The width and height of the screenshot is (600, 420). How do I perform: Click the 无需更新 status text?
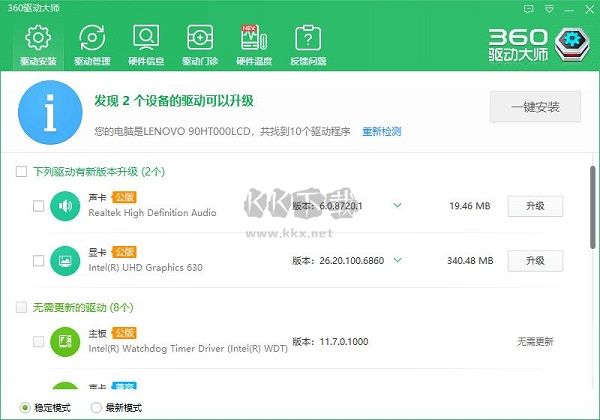[x=535, y=342]
